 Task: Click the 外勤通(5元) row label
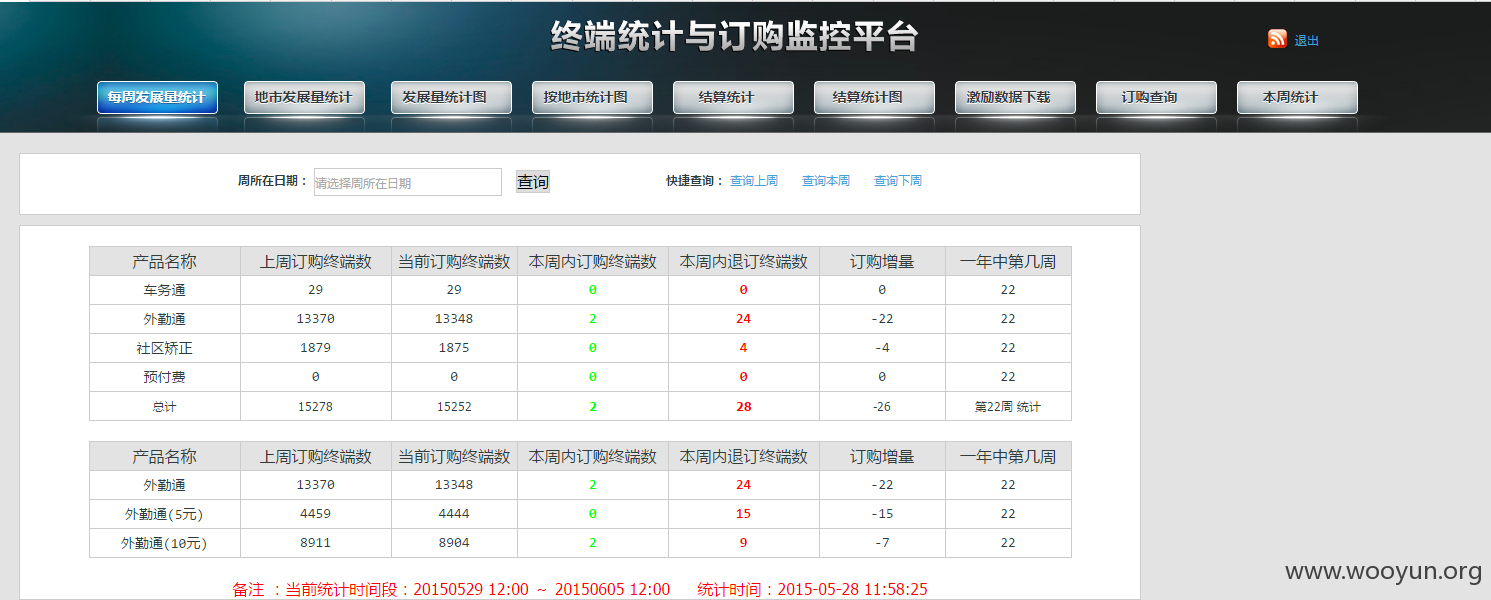(x=165, y=514)
